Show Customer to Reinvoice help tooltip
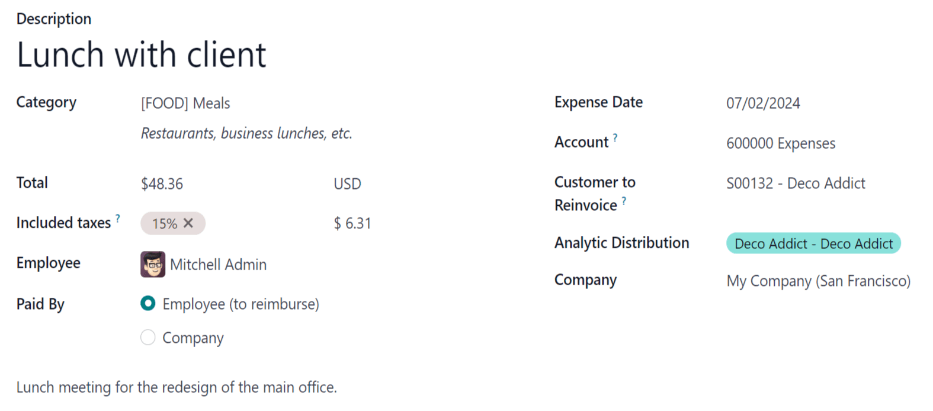Image resolution: width=933 pixels, height=411 pixels. tap(624, 200)
